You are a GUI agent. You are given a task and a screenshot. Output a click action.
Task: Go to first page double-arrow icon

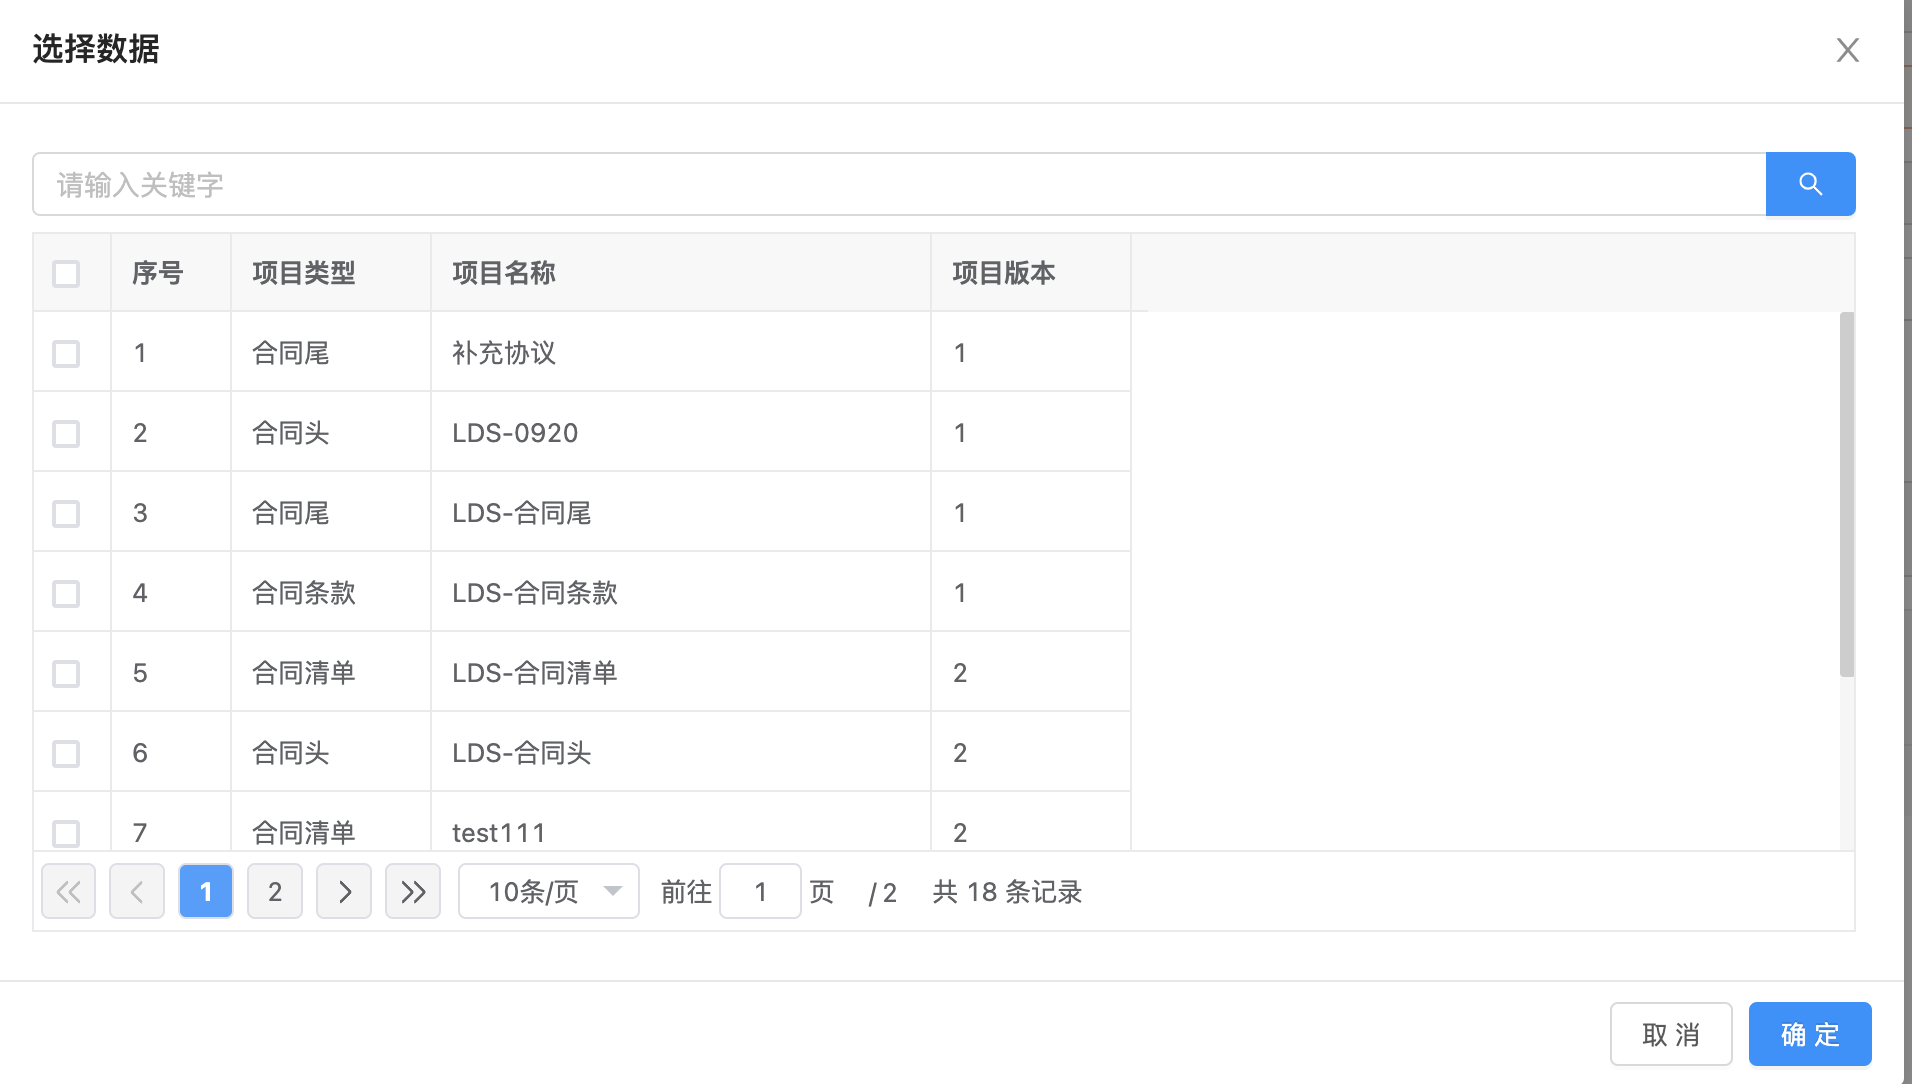click(68, 891)
